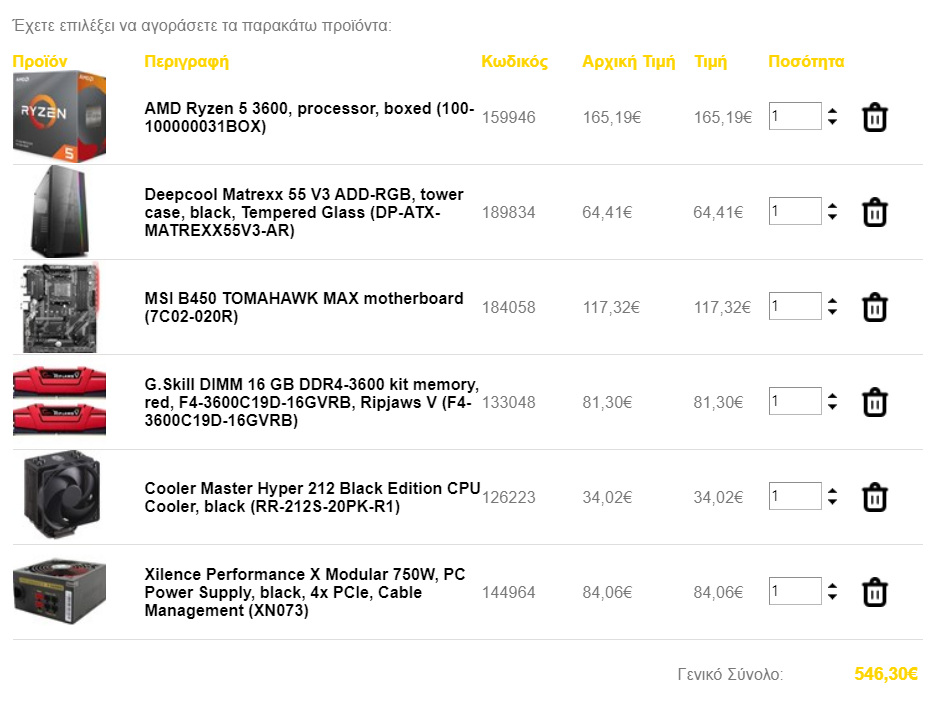Viewport: 933px width, 714px height.
Task: Delete G.Skill DDR4-3600 memory kit from cart
Action: click(875, 402)
